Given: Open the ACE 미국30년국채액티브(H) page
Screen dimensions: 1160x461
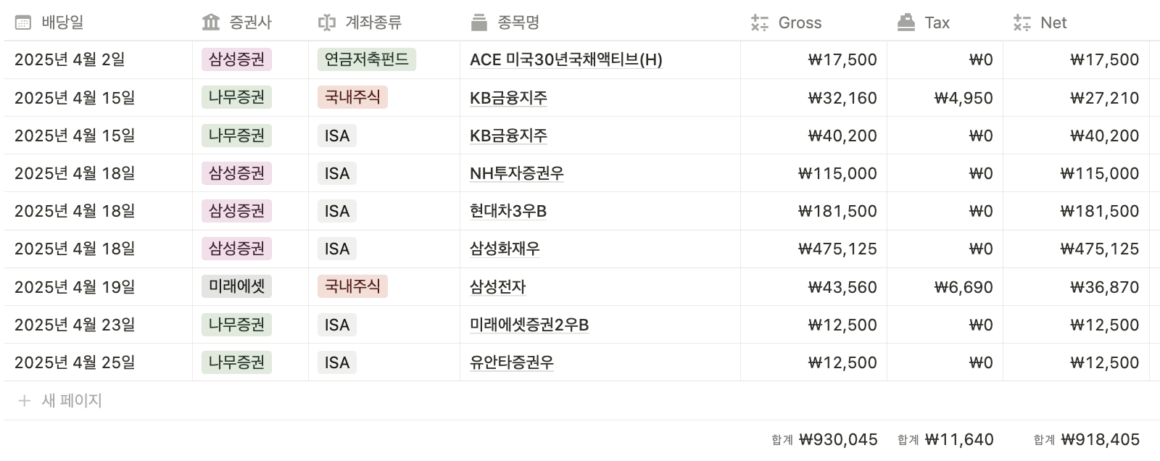Looking at the screenshot, I should (x=566, y=60).
